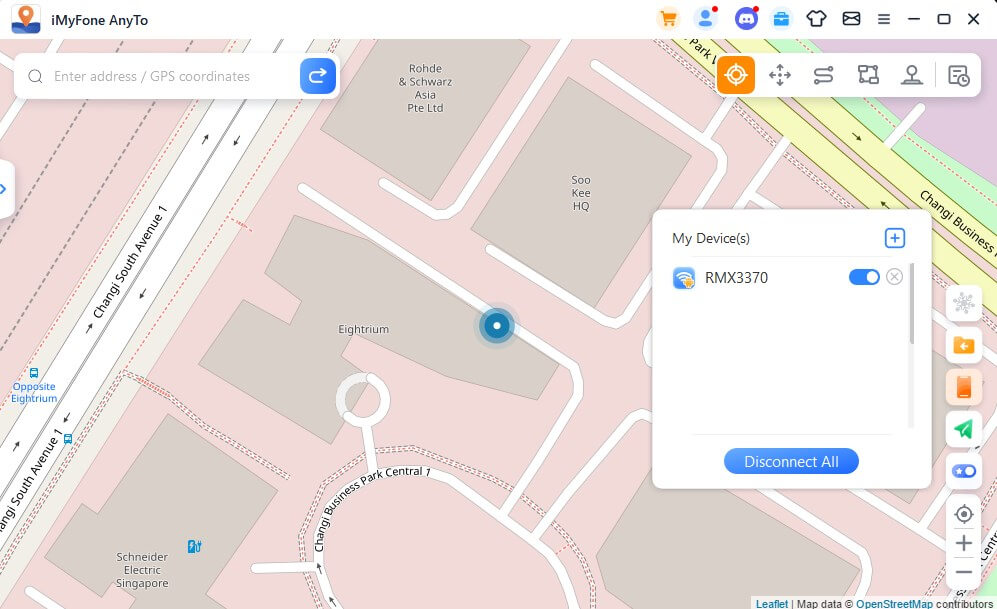This screenshot has width=997, height=609.
Task: Click the RMX3370 Wi-Fi device icon
Action: (684, 278)
